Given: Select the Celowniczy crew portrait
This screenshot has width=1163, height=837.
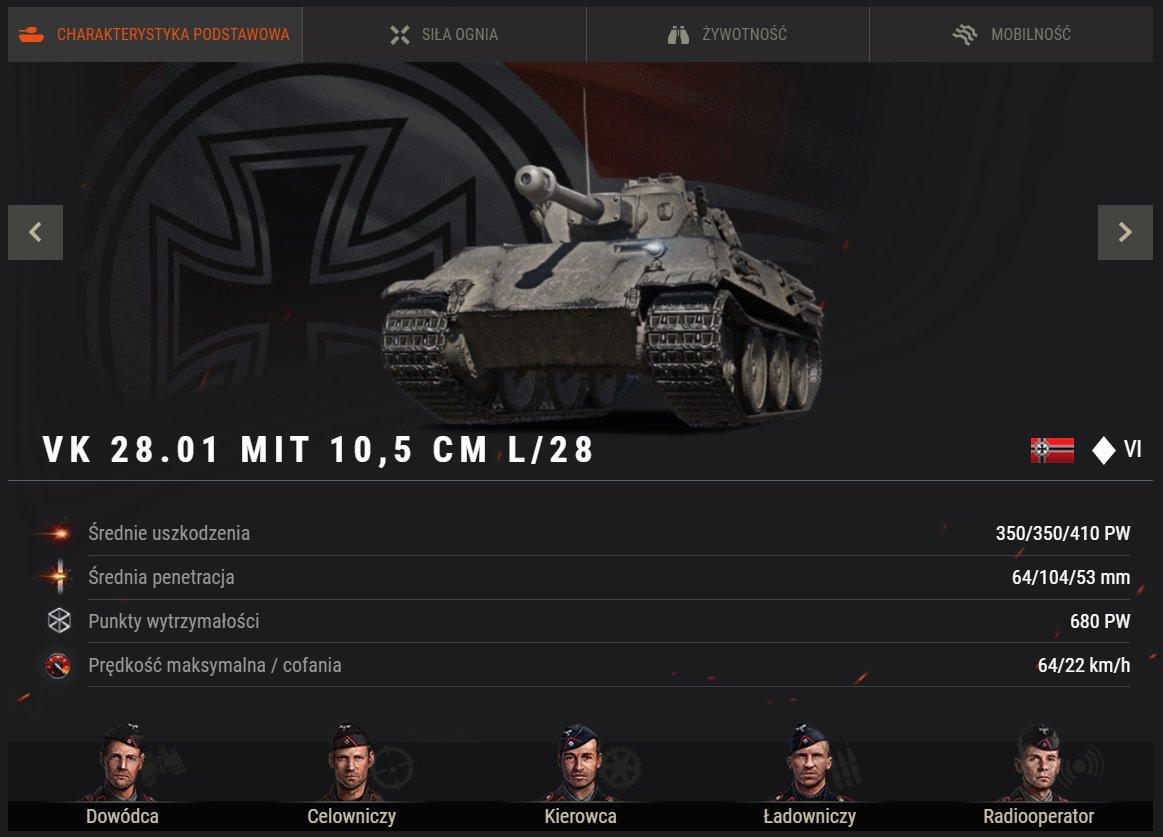Looking at the screenshot, I should (x=352, y=762).
